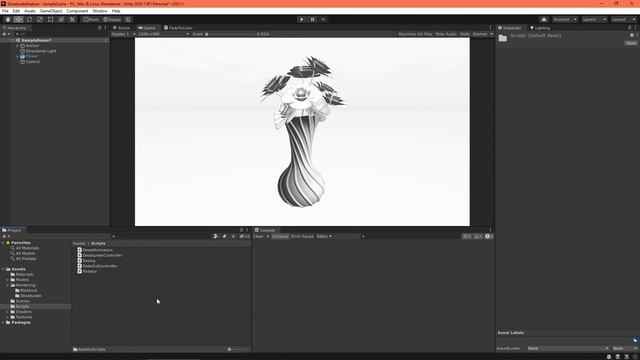Open the Assets menu
The width and height of the screenshot is (640, 360).
click(30, 11)
